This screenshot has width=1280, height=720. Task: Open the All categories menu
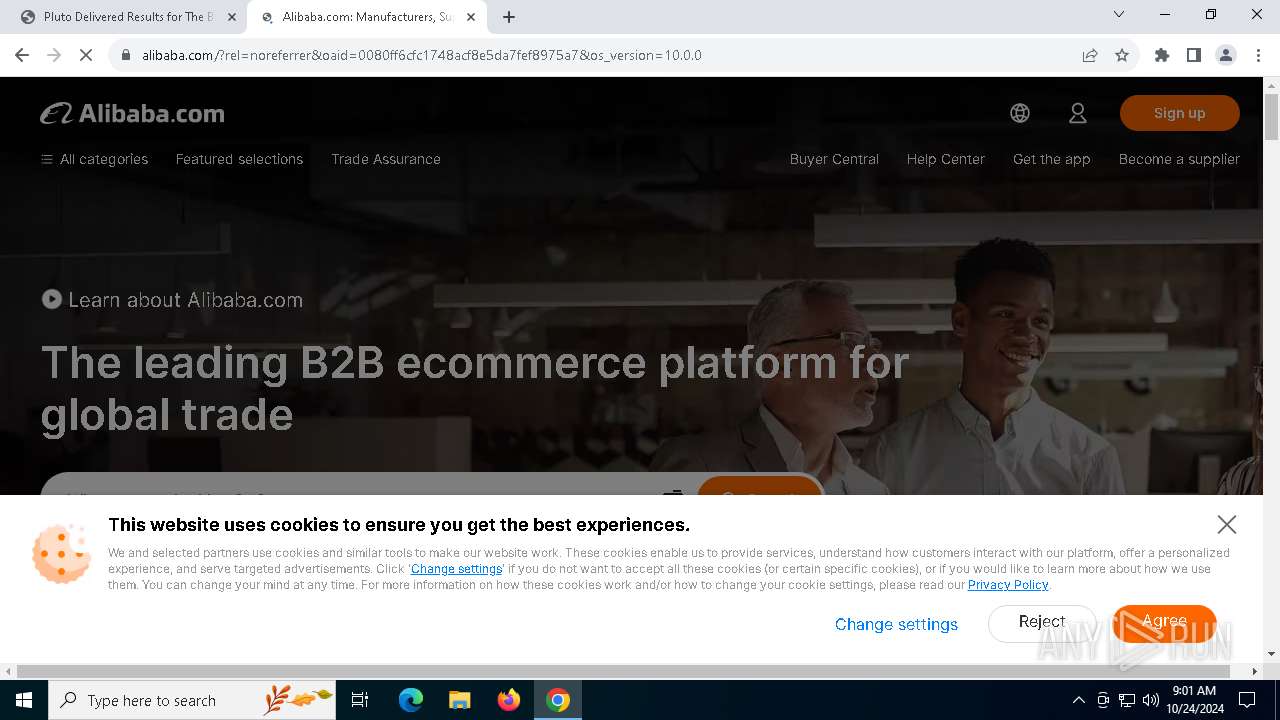[x=94, y=159]
